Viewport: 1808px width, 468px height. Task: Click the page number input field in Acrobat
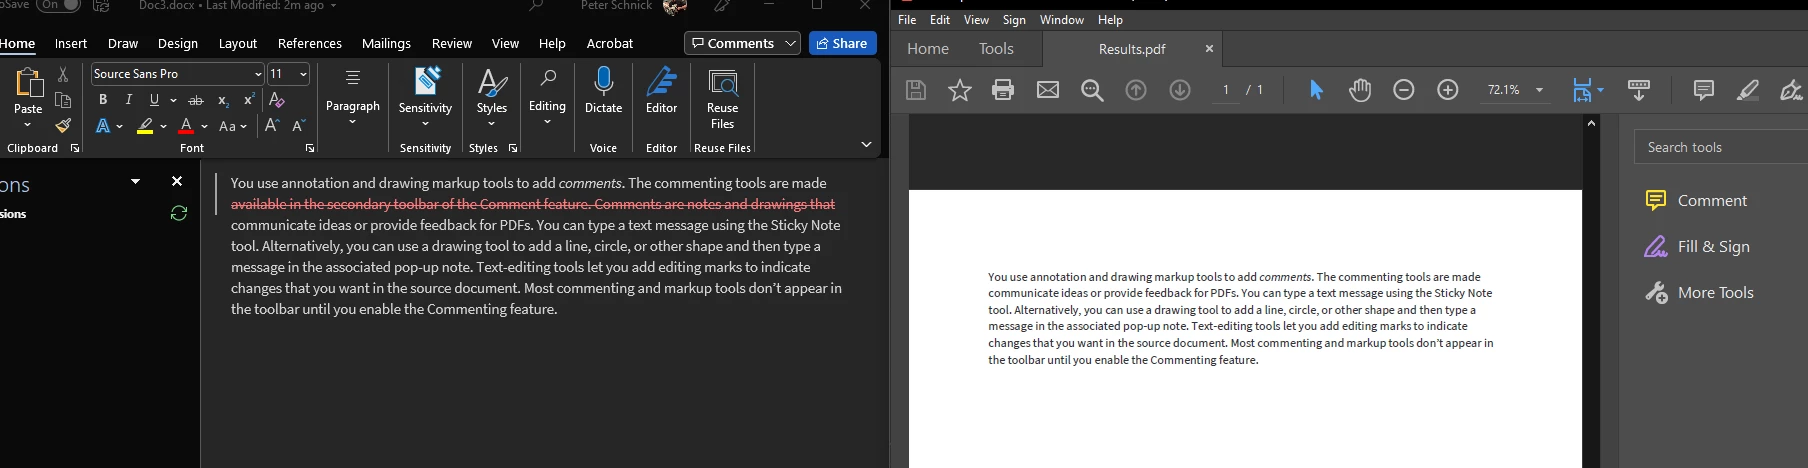click(x=1226, y=90)
